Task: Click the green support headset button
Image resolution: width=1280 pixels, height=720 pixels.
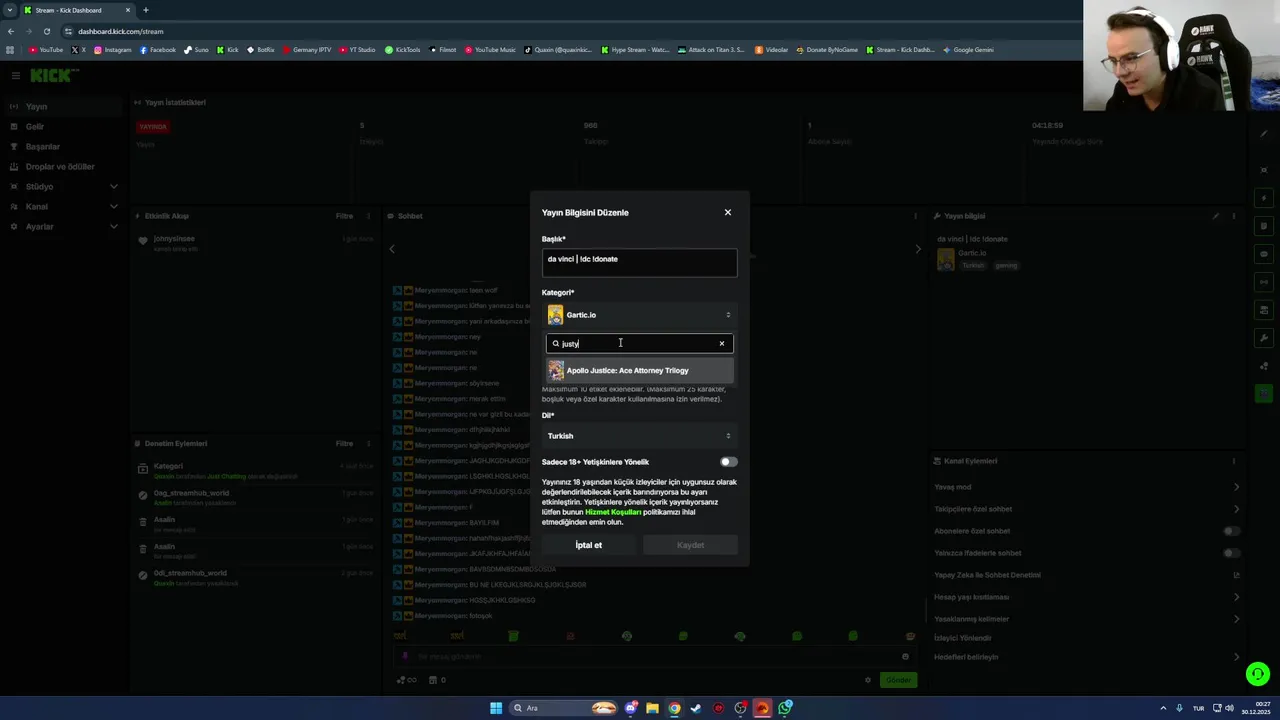Action: click(x=1258, y=674)
